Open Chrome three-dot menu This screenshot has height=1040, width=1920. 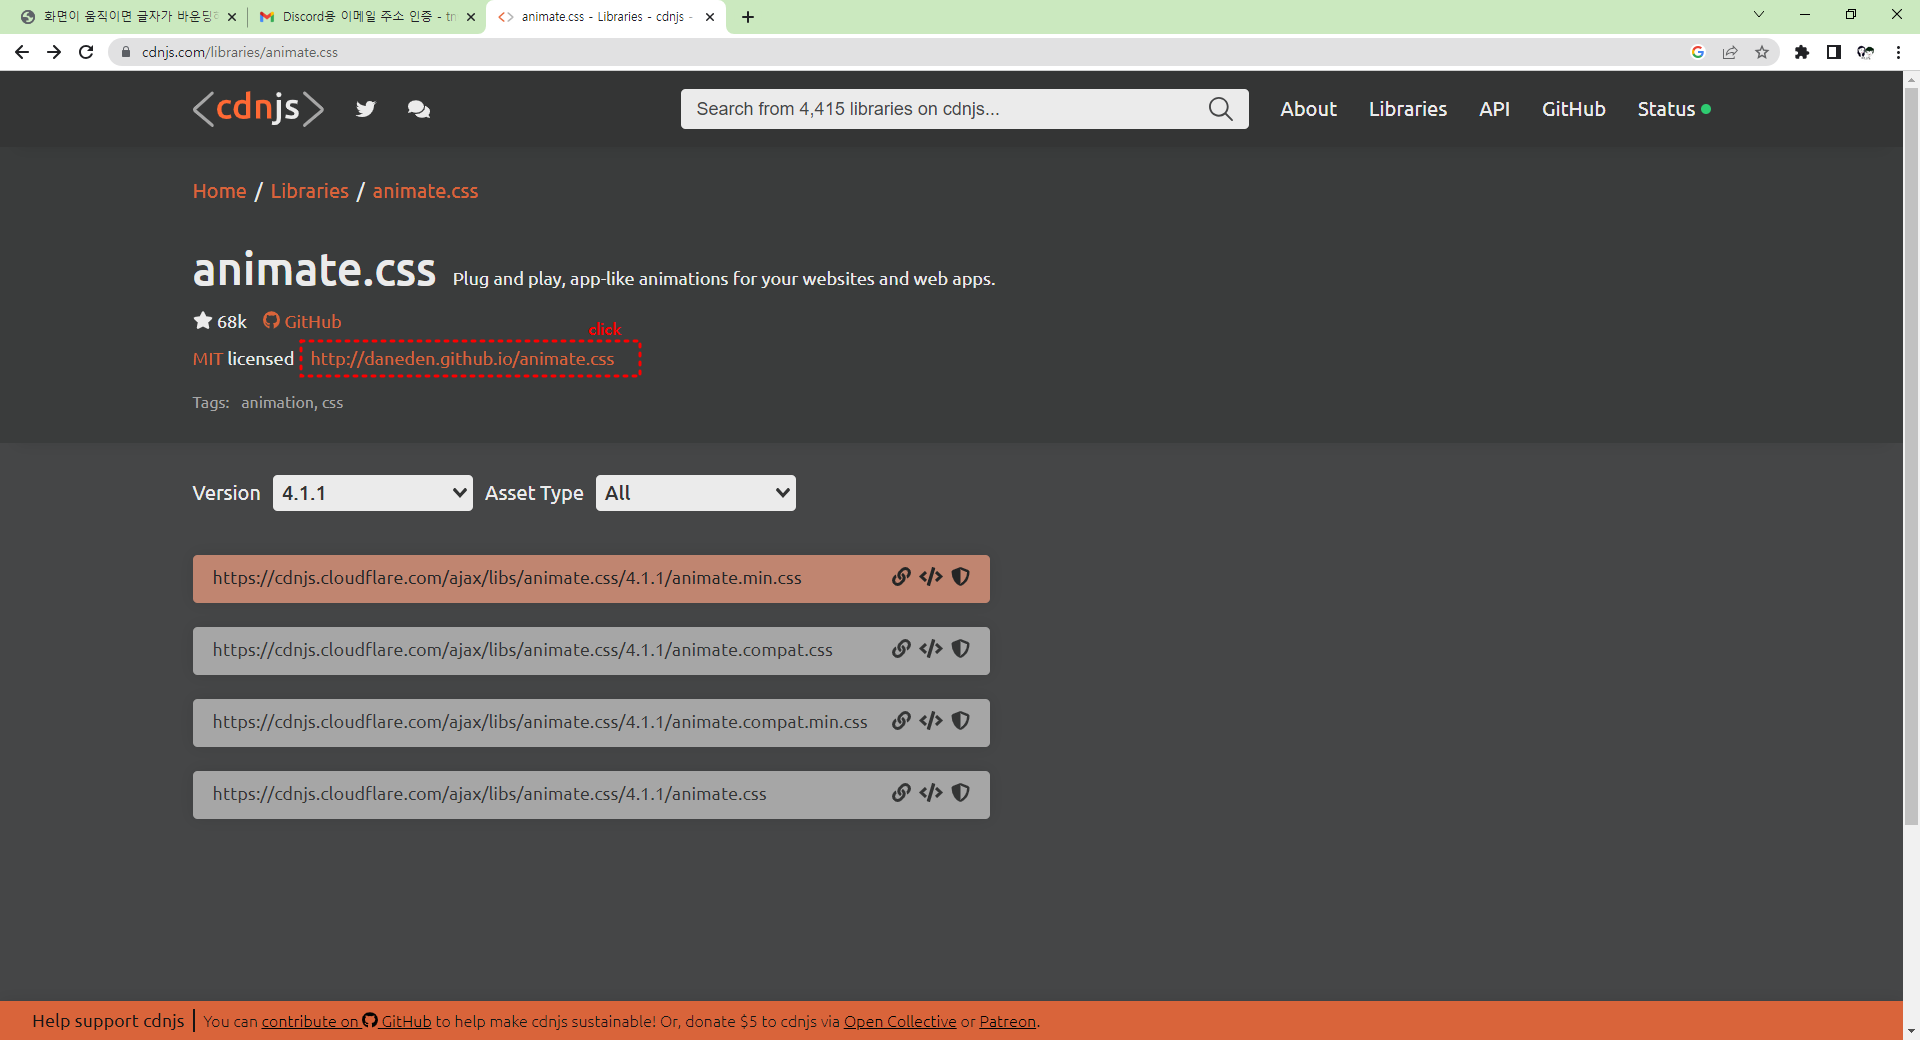[x=1898, y=52]
